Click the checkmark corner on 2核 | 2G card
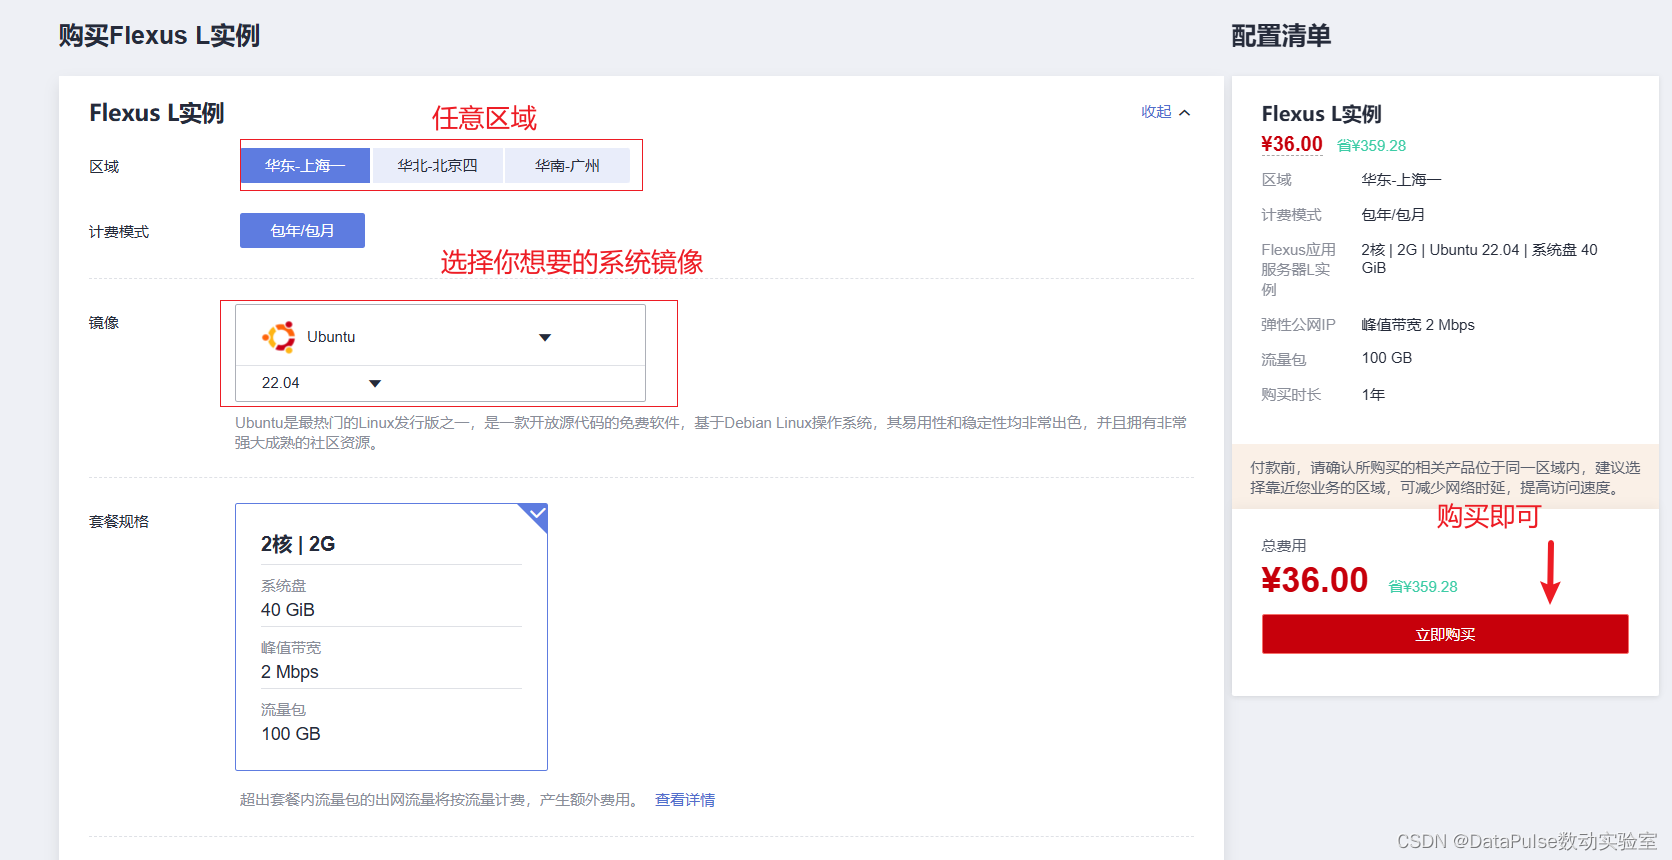Screen dimensions: 1672x860 coord(536,514)
